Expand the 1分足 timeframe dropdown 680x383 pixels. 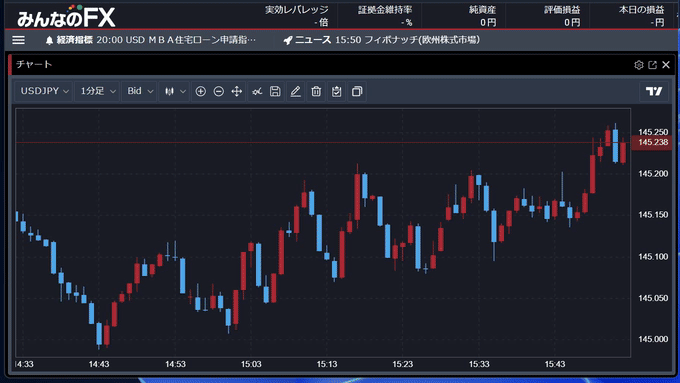97,91
